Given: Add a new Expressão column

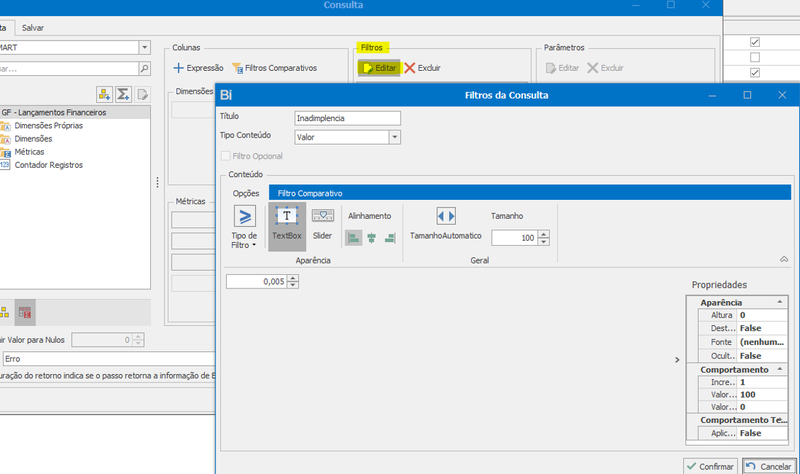Looking at the screenshot, I should point(198,68).
